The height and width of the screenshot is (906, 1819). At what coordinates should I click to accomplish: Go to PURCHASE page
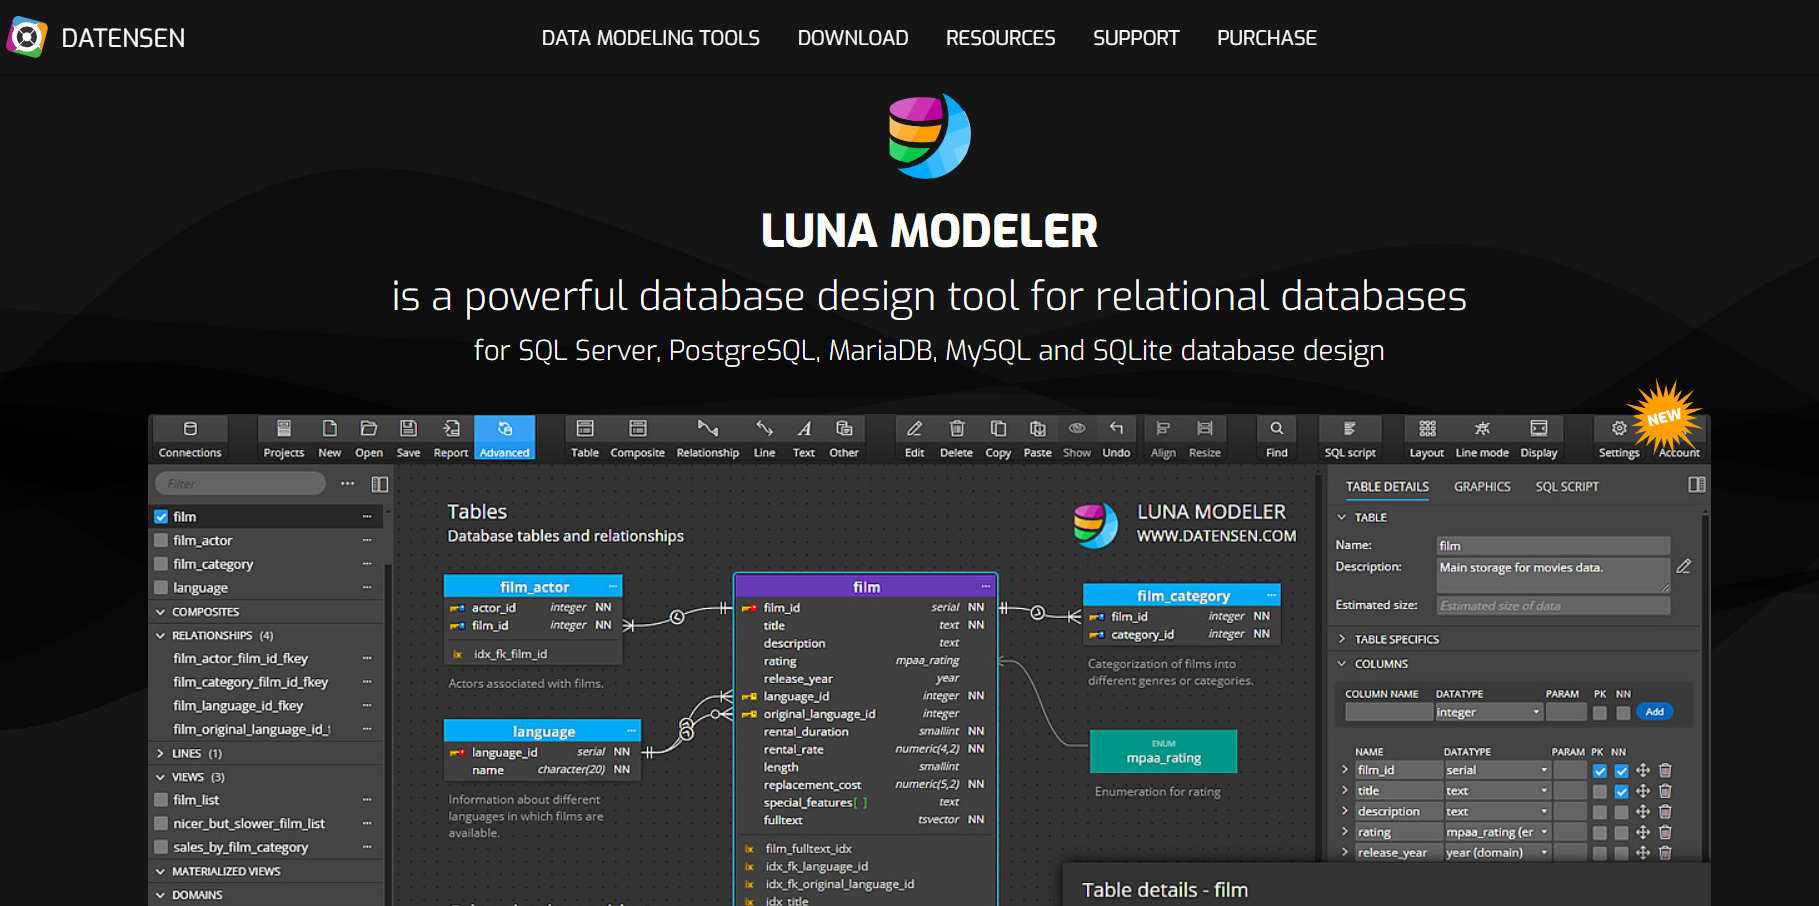tap(1267, 38)
